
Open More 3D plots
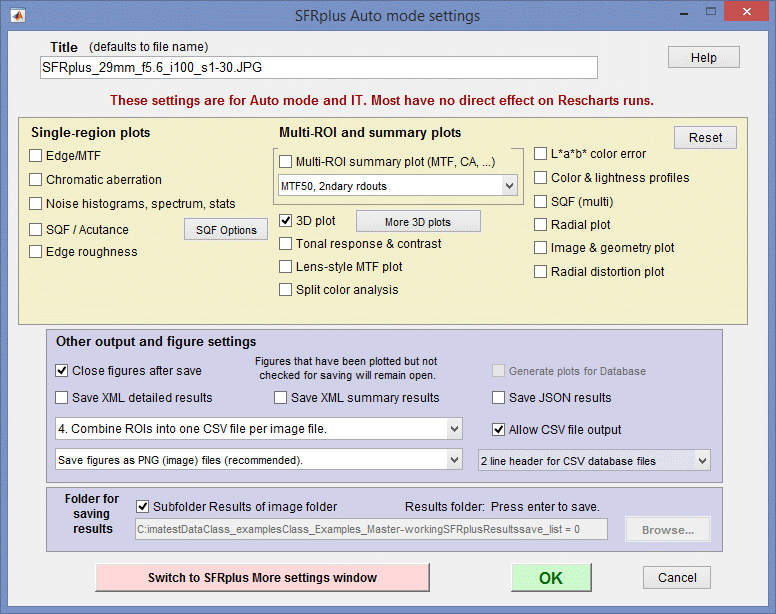tap(418, 222)
